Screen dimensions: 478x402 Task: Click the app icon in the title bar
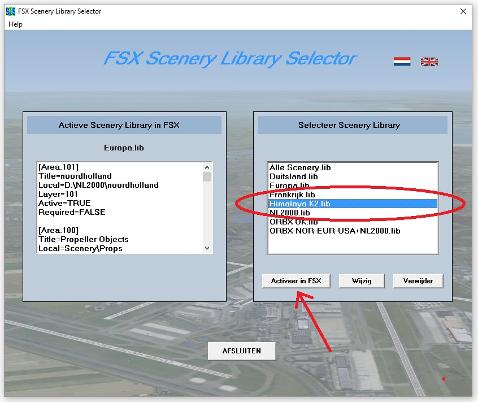click(11, 11)
